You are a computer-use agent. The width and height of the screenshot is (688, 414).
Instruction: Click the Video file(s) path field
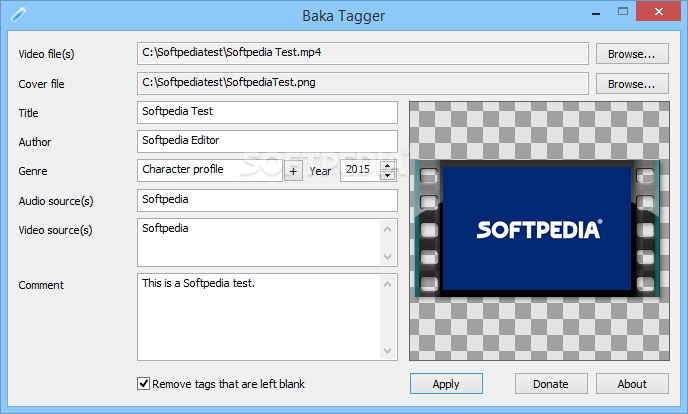coord(362,53)
